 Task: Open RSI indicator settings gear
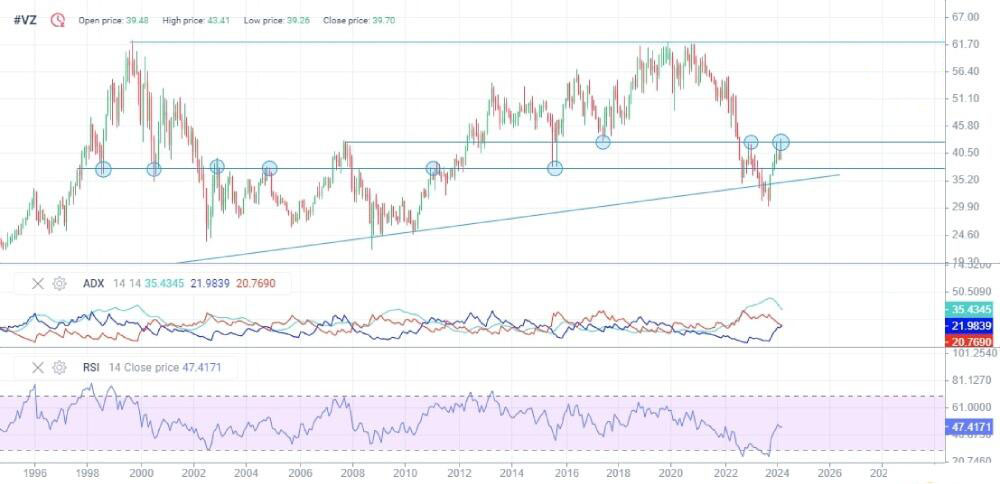[59, 367]
